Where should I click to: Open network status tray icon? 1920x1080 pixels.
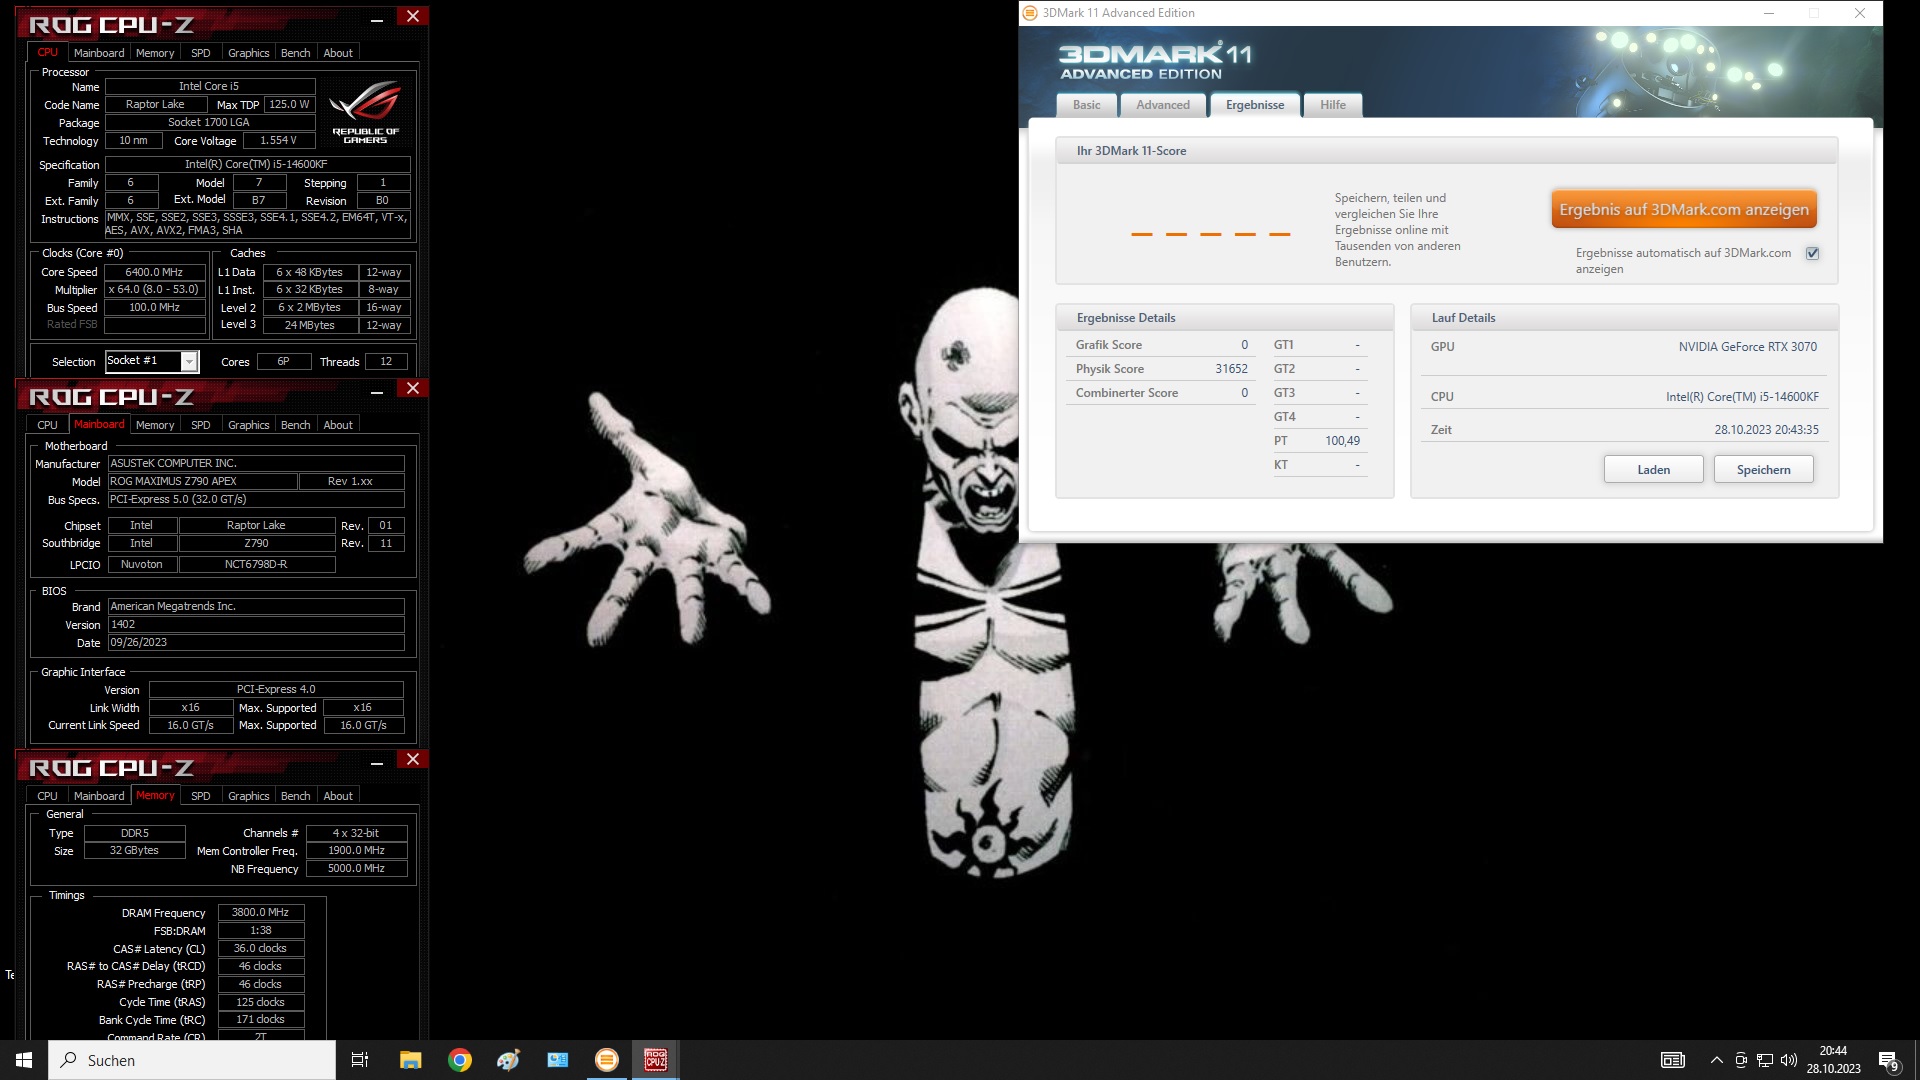coord(1765,1060)
